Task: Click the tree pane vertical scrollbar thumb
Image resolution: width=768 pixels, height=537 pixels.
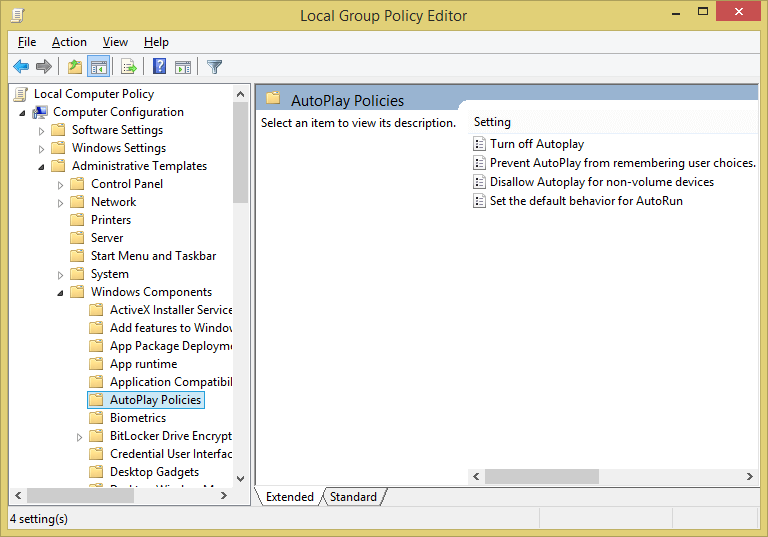Action: point(240,152)
